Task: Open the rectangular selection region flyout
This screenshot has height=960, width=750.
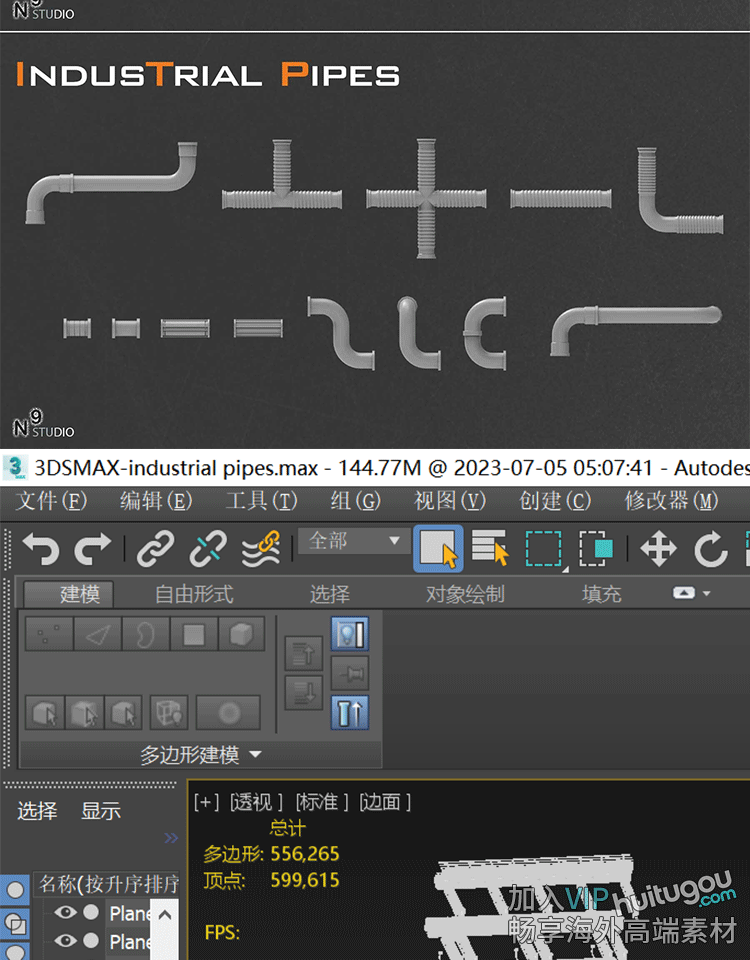Action: (x=544, y=548)
